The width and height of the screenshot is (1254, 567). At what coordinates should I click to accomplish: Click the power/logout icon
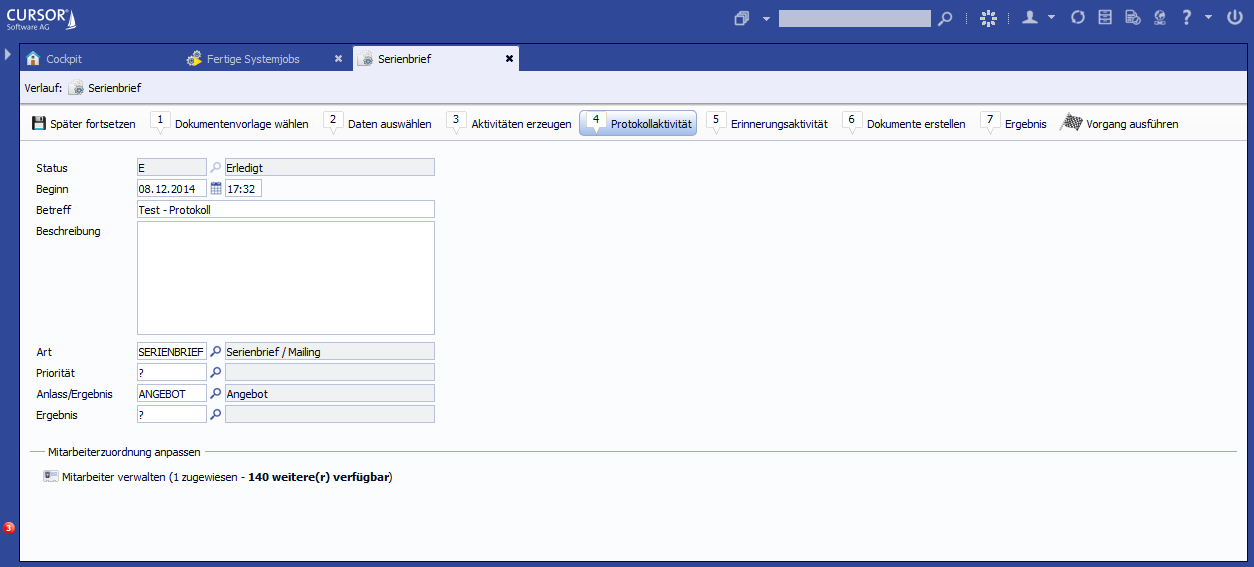1234,18
